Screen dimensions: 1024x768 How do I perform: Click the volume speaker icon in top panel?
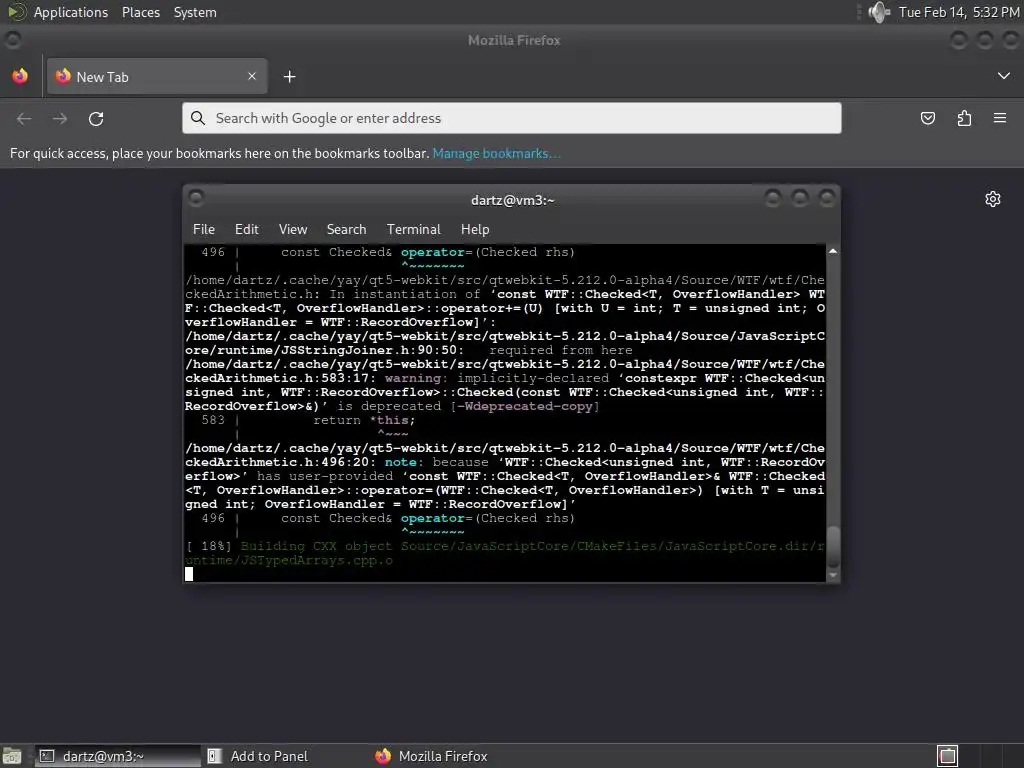879,12
